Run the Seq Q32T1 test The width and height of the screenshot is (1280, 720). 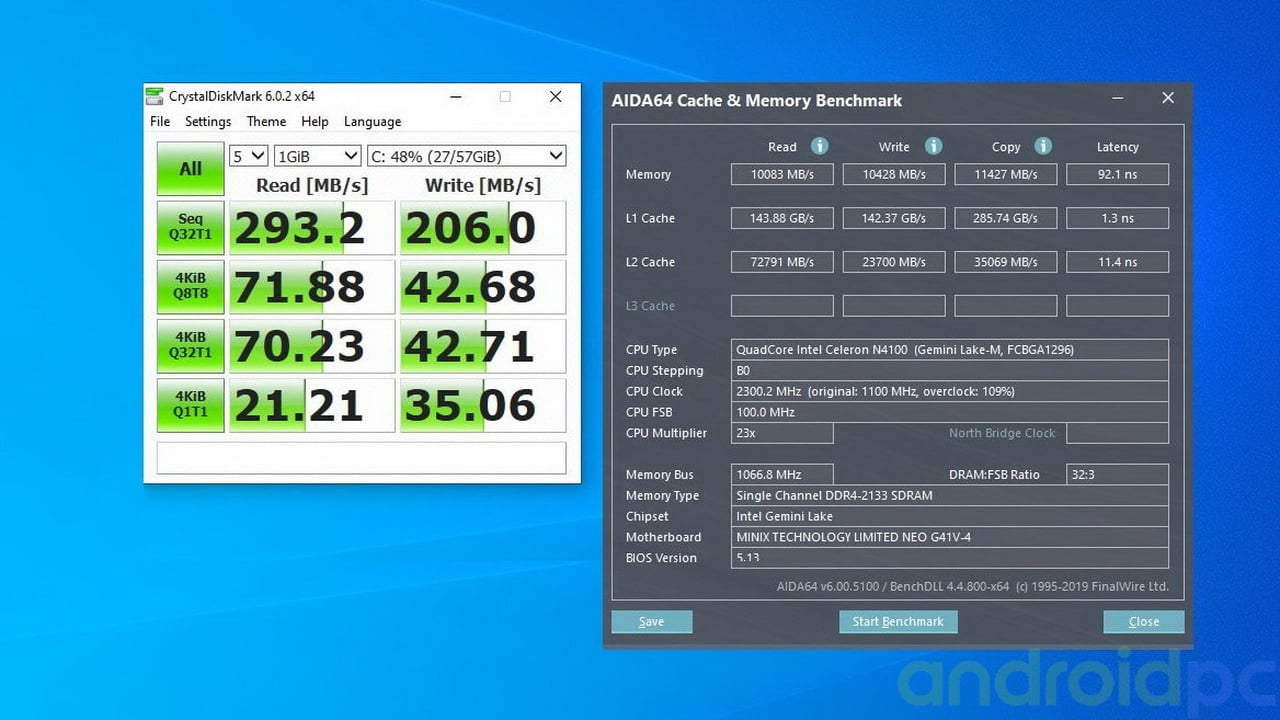(190, 228)
